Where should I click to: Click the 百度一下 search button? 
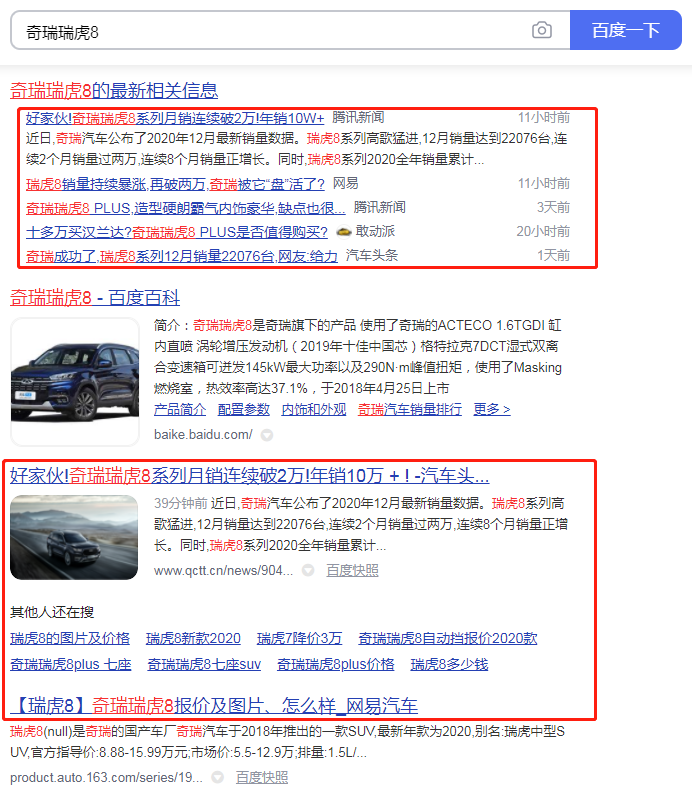626,30
